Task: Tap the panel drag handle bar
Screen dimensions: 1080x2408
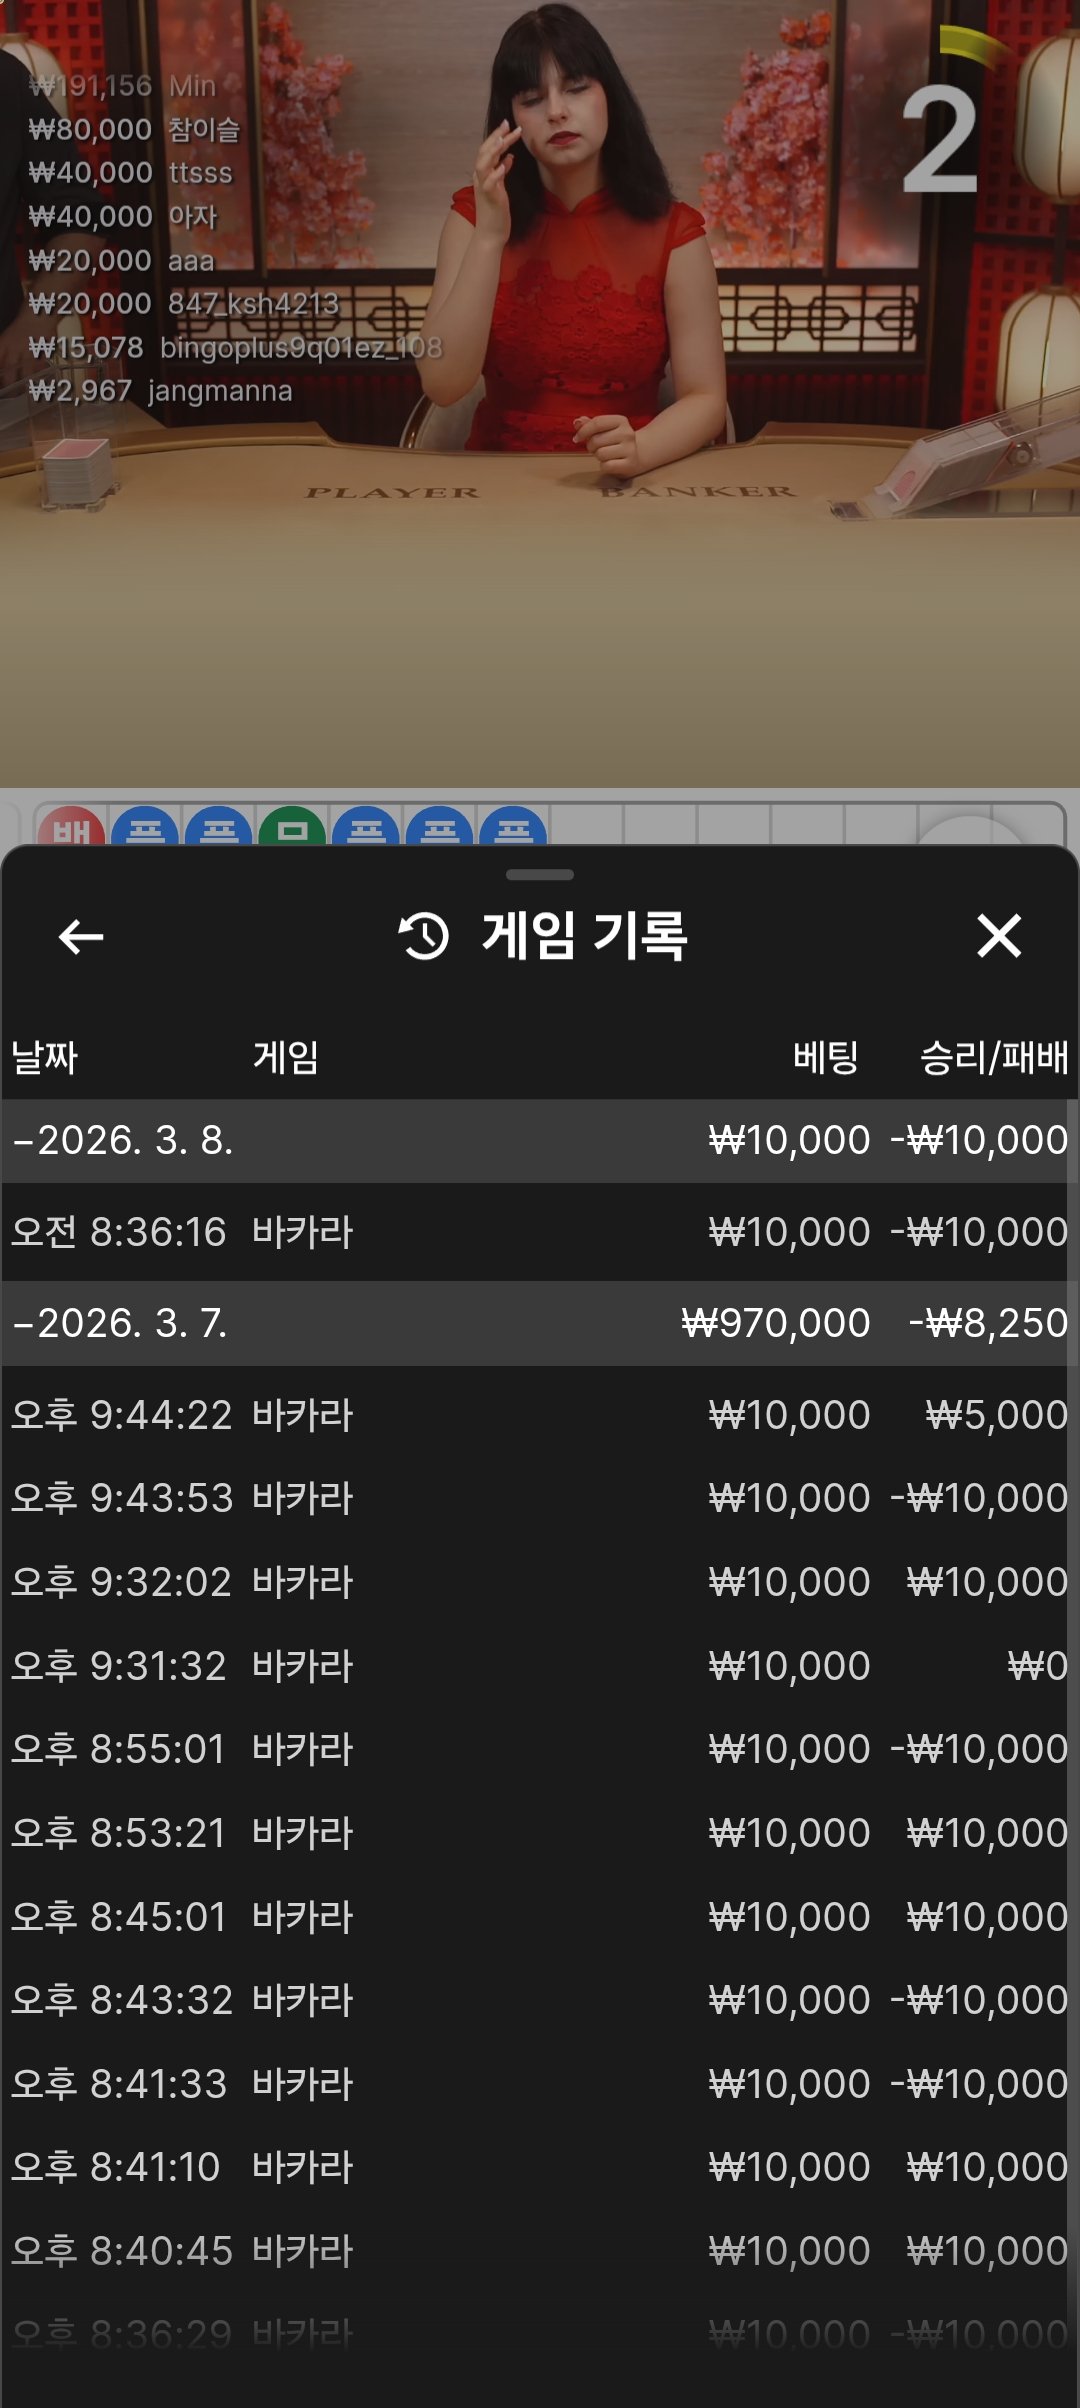Action: point(540,875)
